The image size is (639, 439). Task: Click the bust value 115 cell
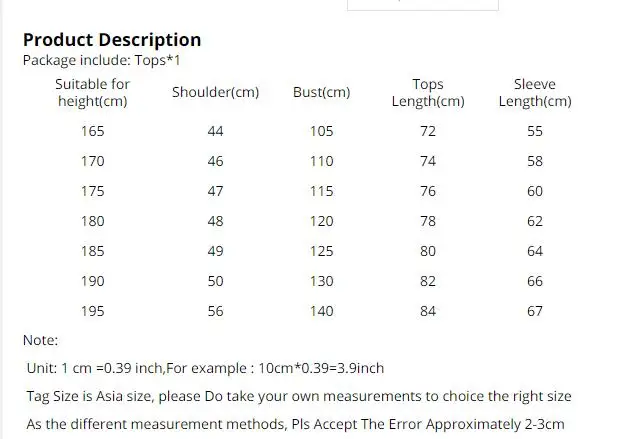click(x=322, y=191)
